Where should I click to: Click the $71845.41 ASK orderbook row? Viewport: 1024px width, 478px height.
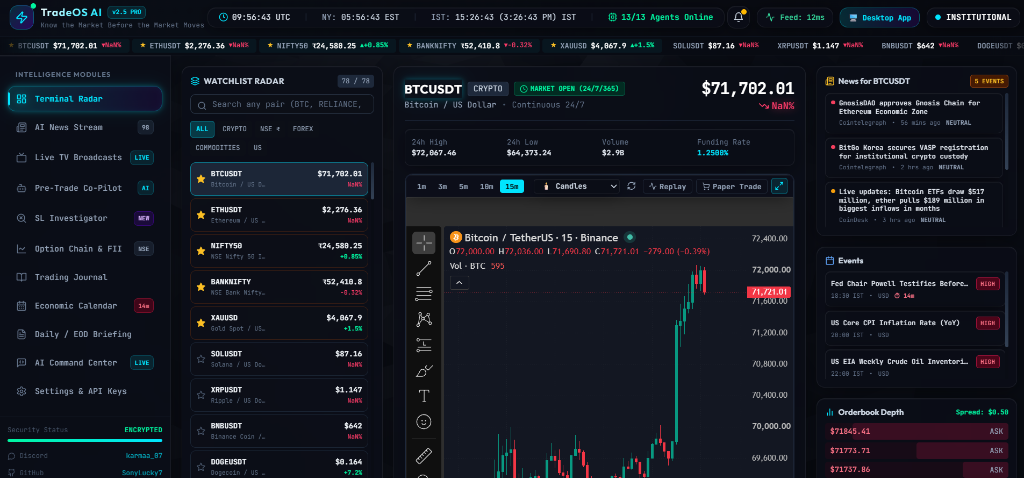click(918, 432)
